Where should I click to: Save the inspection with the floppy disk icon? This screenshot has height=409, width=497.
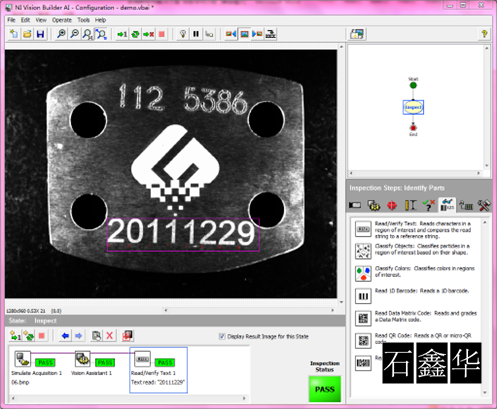(x=40, y=34)
